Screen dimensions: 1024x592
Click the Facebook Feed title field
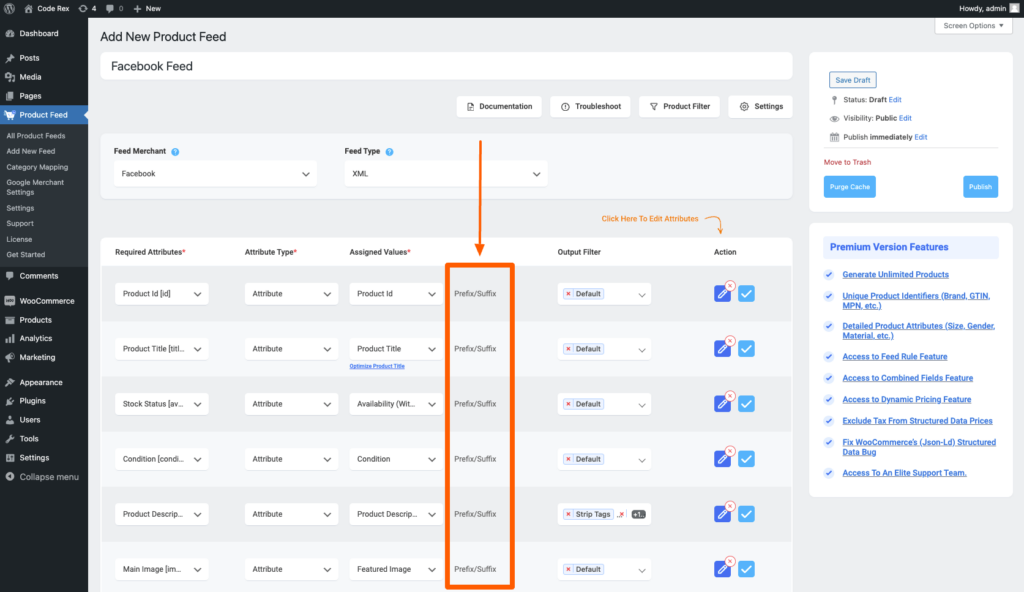click(446, 66)
